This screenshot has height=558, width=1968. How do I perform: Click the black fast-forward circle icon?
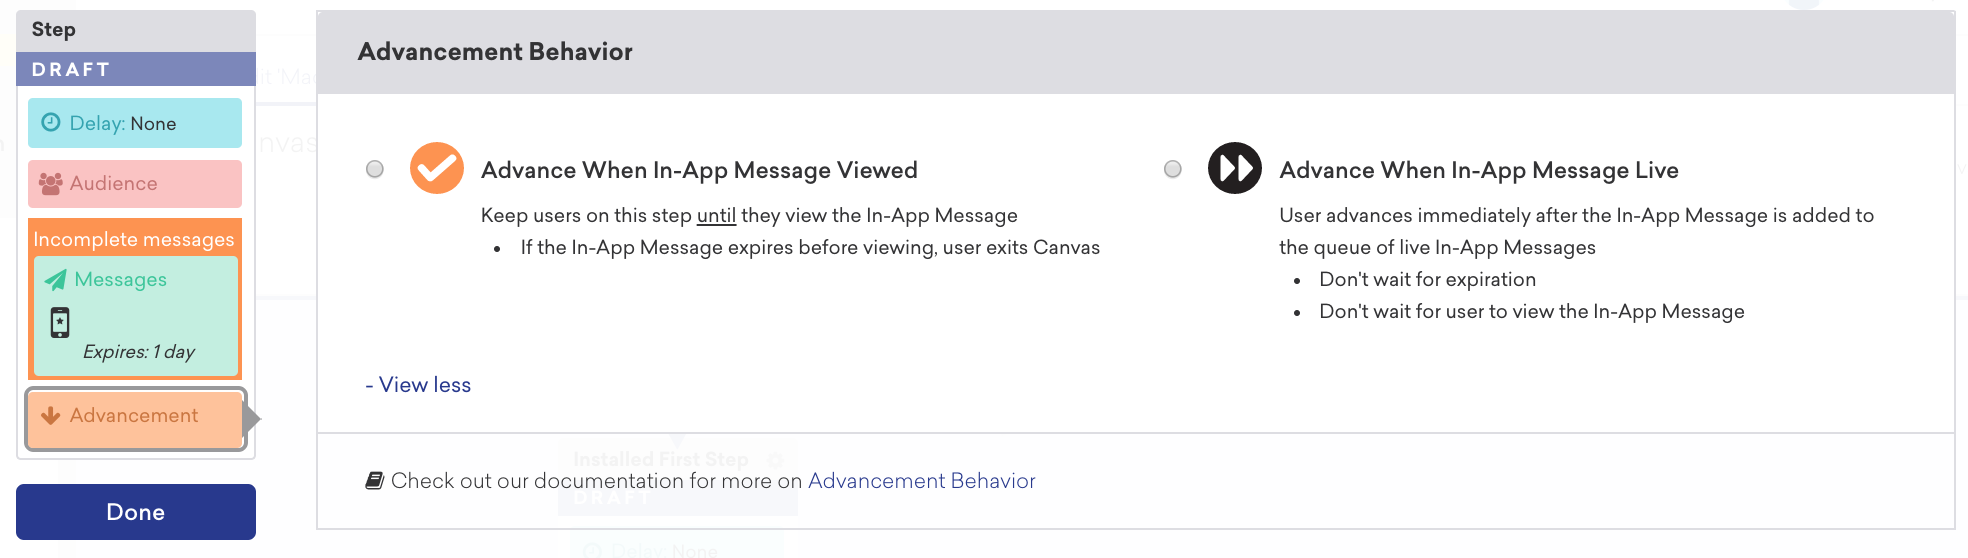click(1235, 168)
